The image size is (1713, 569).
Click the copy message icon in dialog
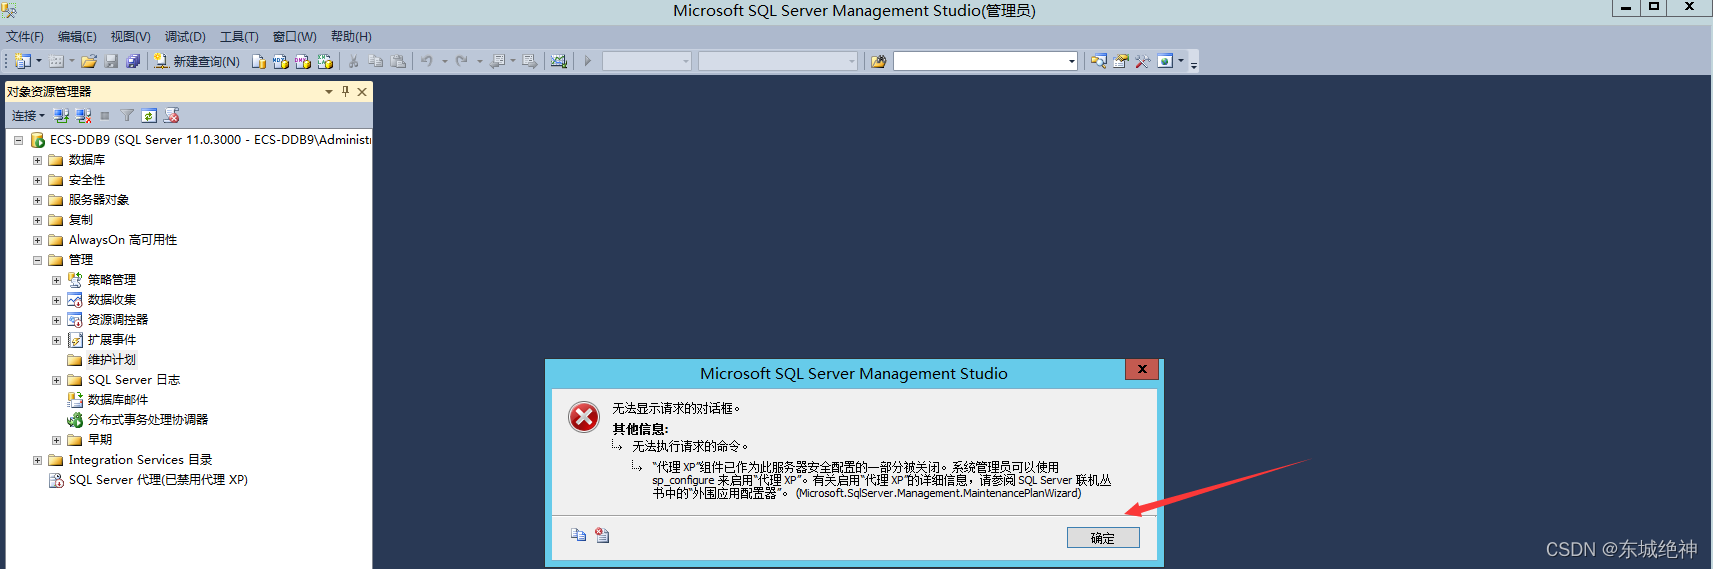click(578, 535)
